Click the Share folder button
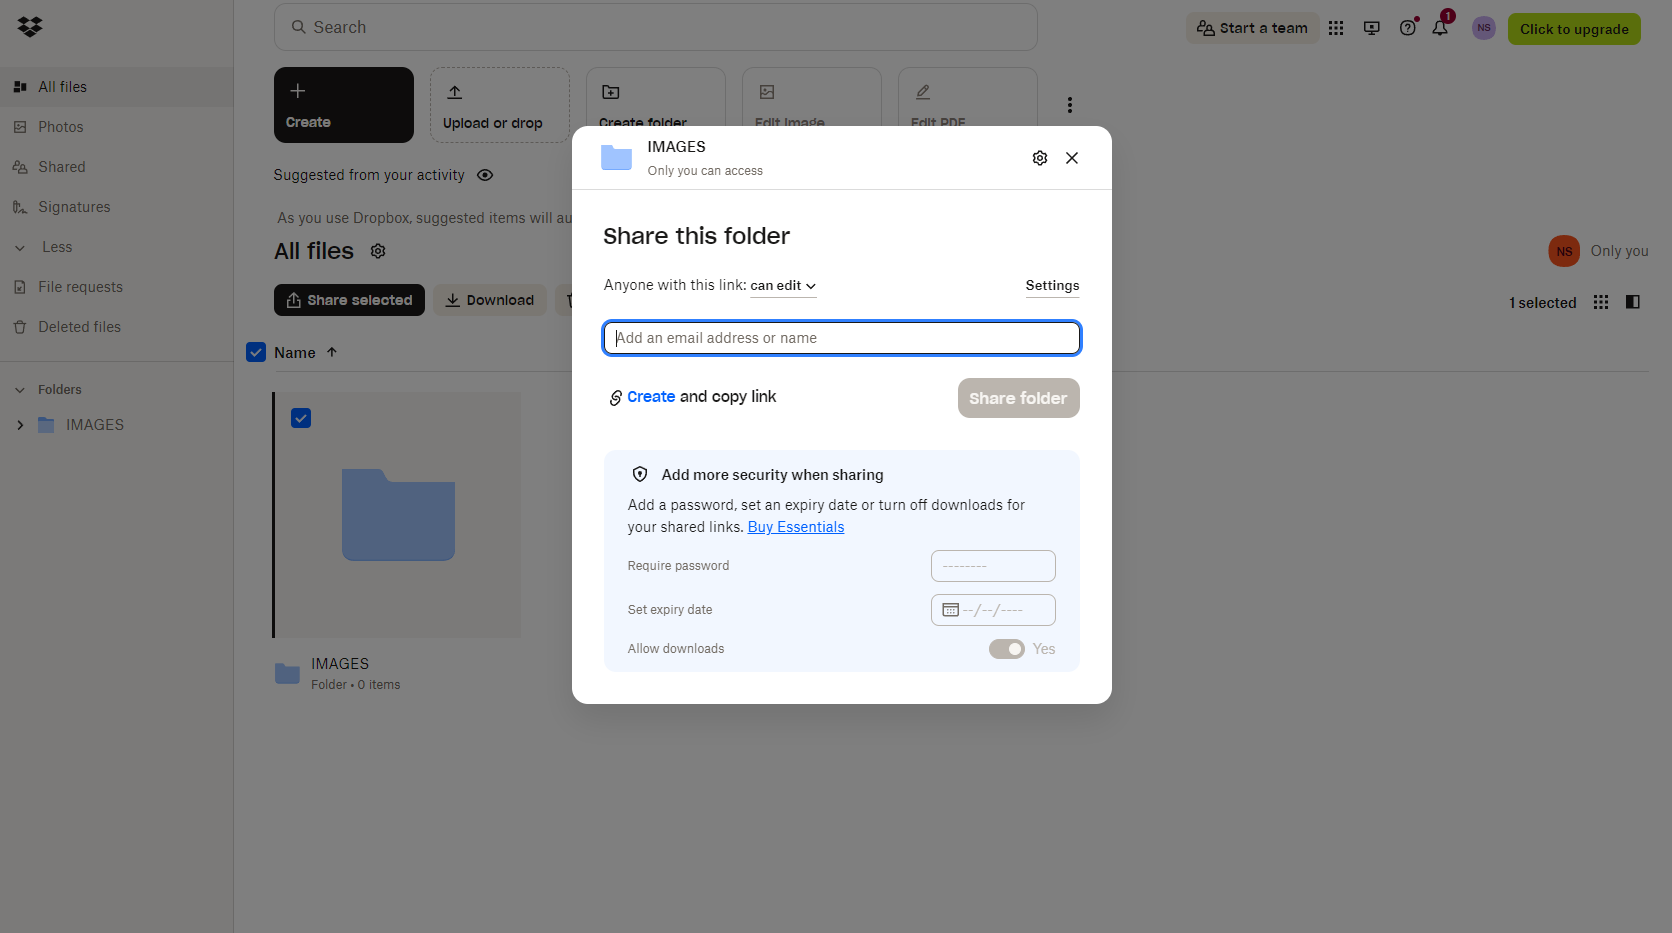The height and width of the screenshot is (933, 1672). coord(1018,398)
